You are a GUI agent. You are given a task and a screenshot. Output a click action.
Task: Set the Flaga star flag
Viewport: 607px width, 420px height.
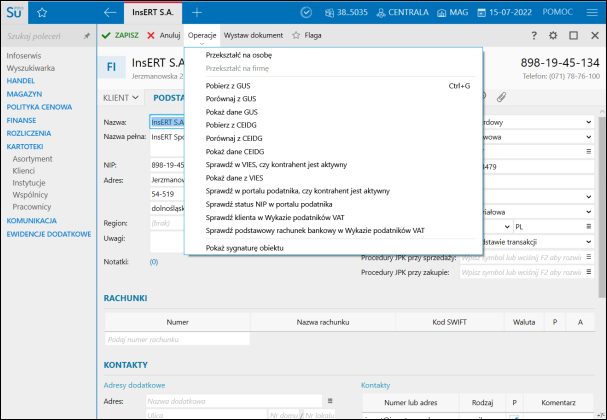click(307, 35)
